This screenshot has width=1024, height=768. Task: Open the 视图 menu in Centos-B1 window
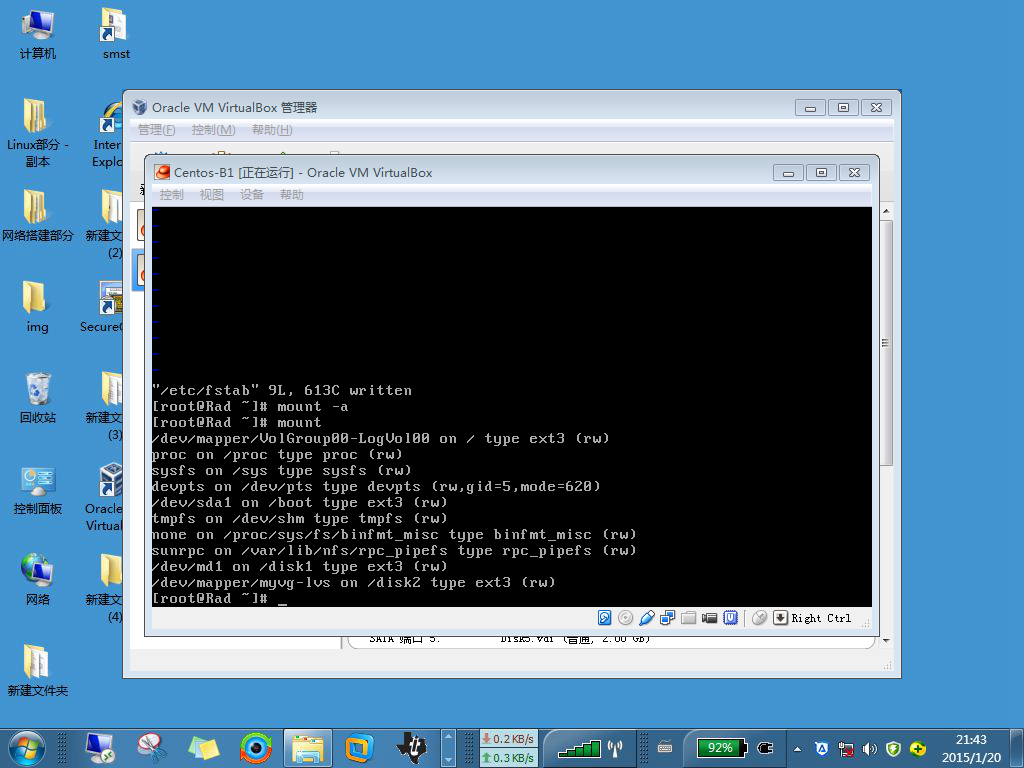(x=211, y=195)
